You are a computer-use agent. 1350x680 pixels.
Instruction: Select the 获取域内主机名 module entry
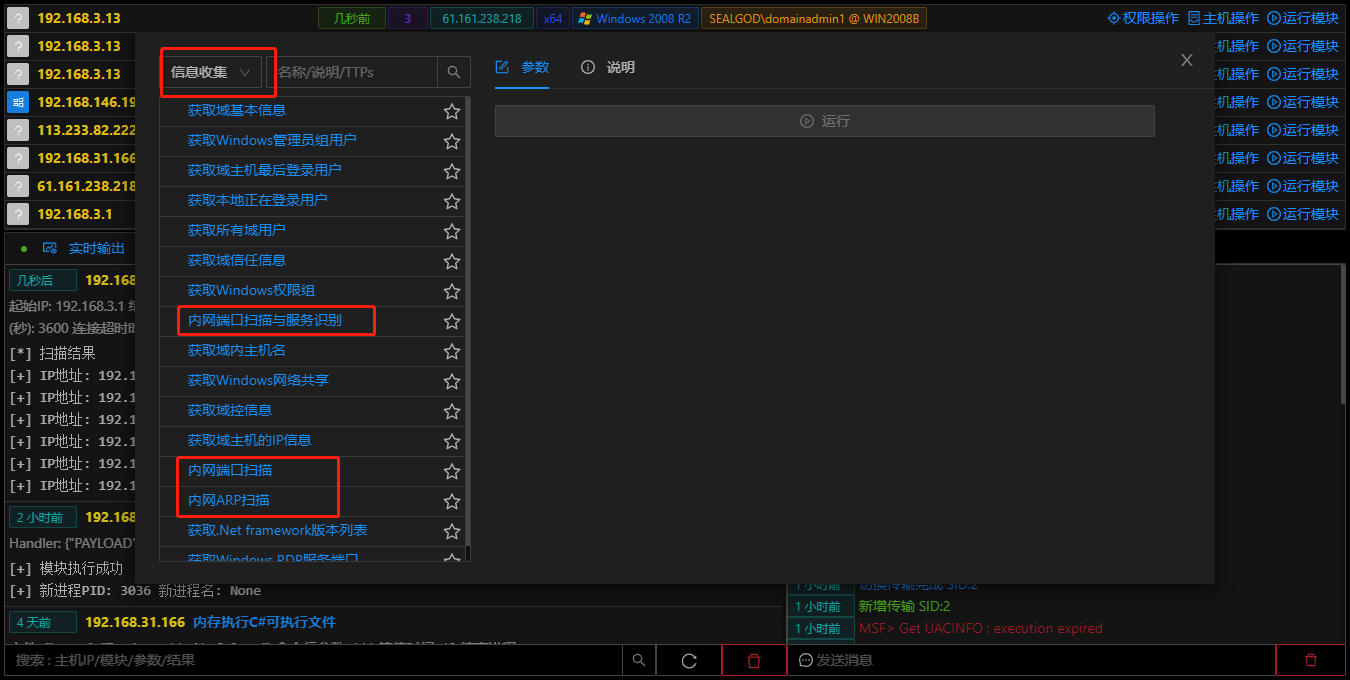coord(237,350)
